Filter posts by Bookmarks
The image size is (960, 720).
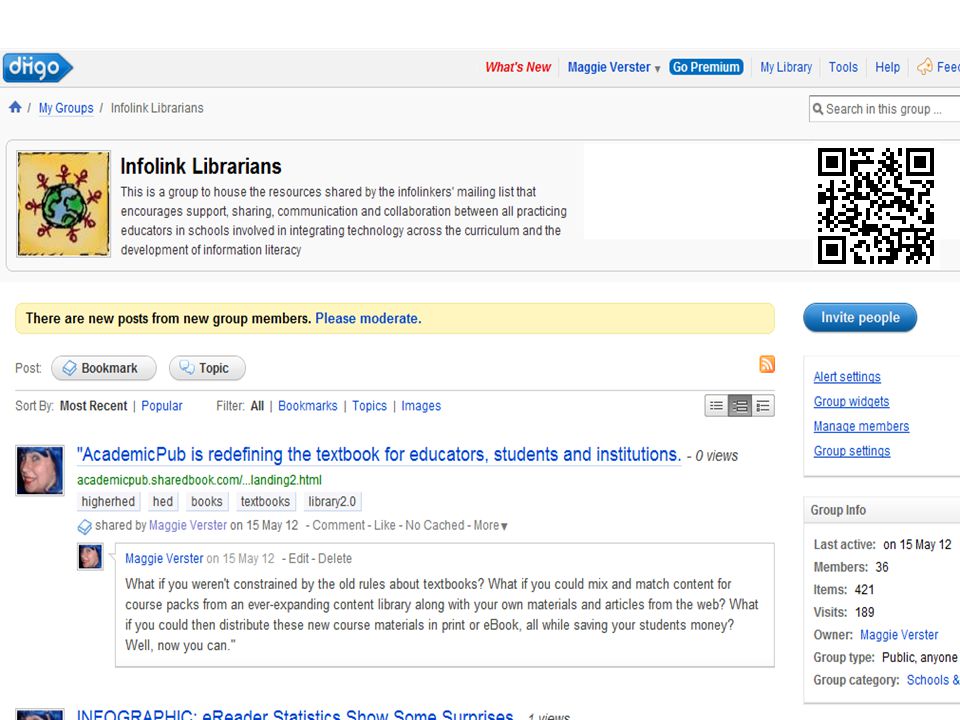tap(307, 406)
